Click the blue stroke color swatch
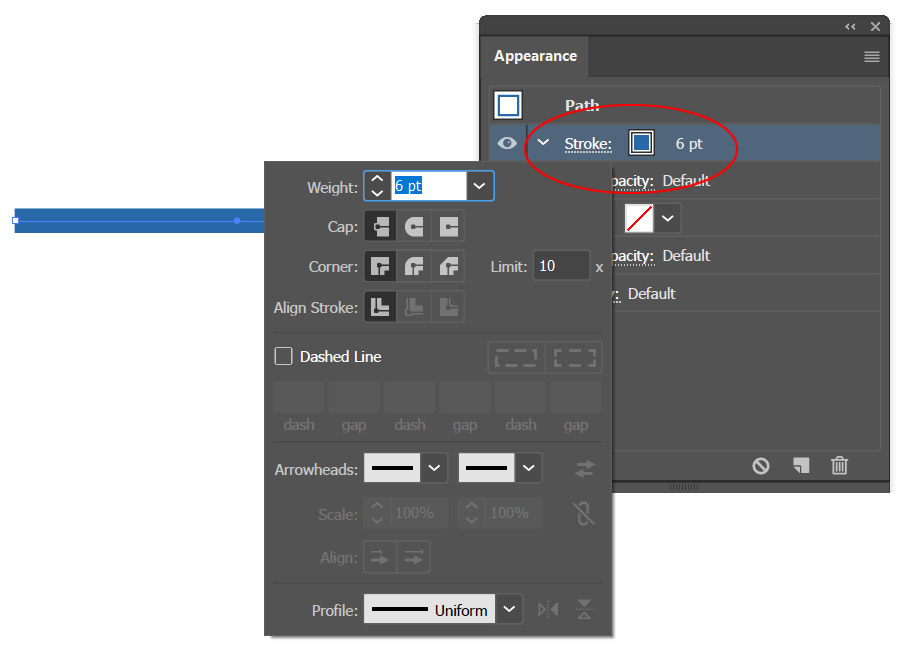Viewport: 908px width, 649px height. point(641,143)
